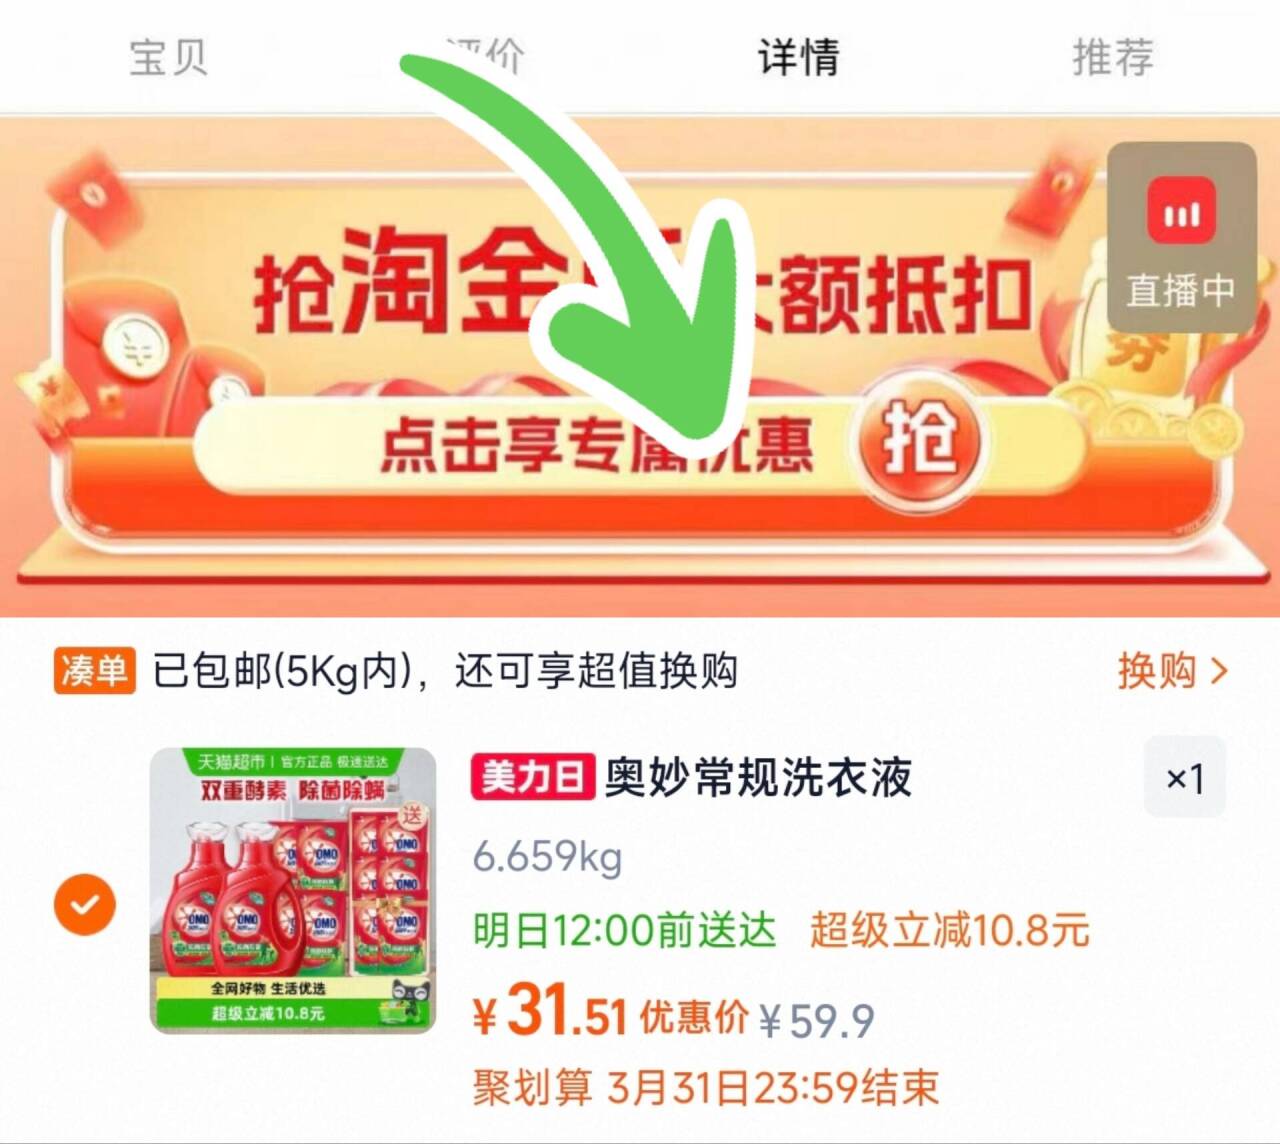This screenshot has width=1280, height=1144.
Task: Switch to the 推荐 tab
Action: 1113,56
